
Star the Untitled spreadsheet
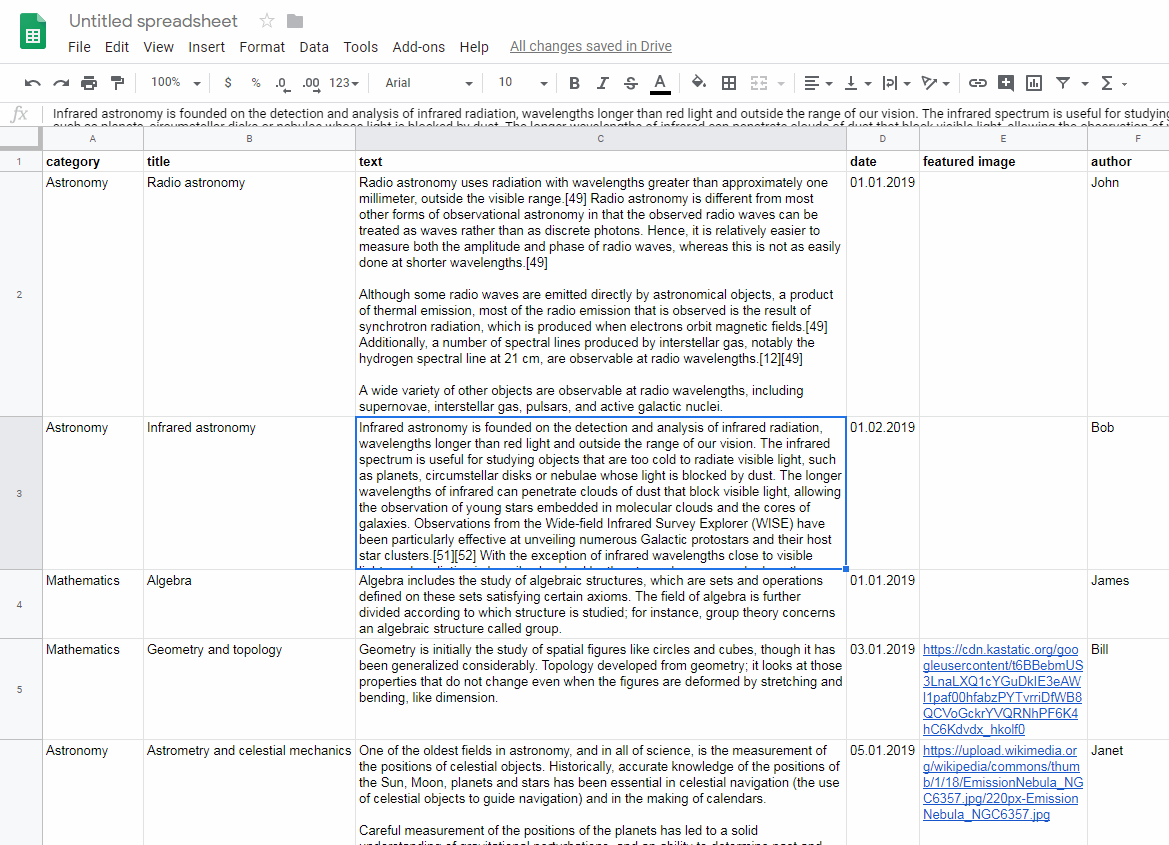click(266, 21)
